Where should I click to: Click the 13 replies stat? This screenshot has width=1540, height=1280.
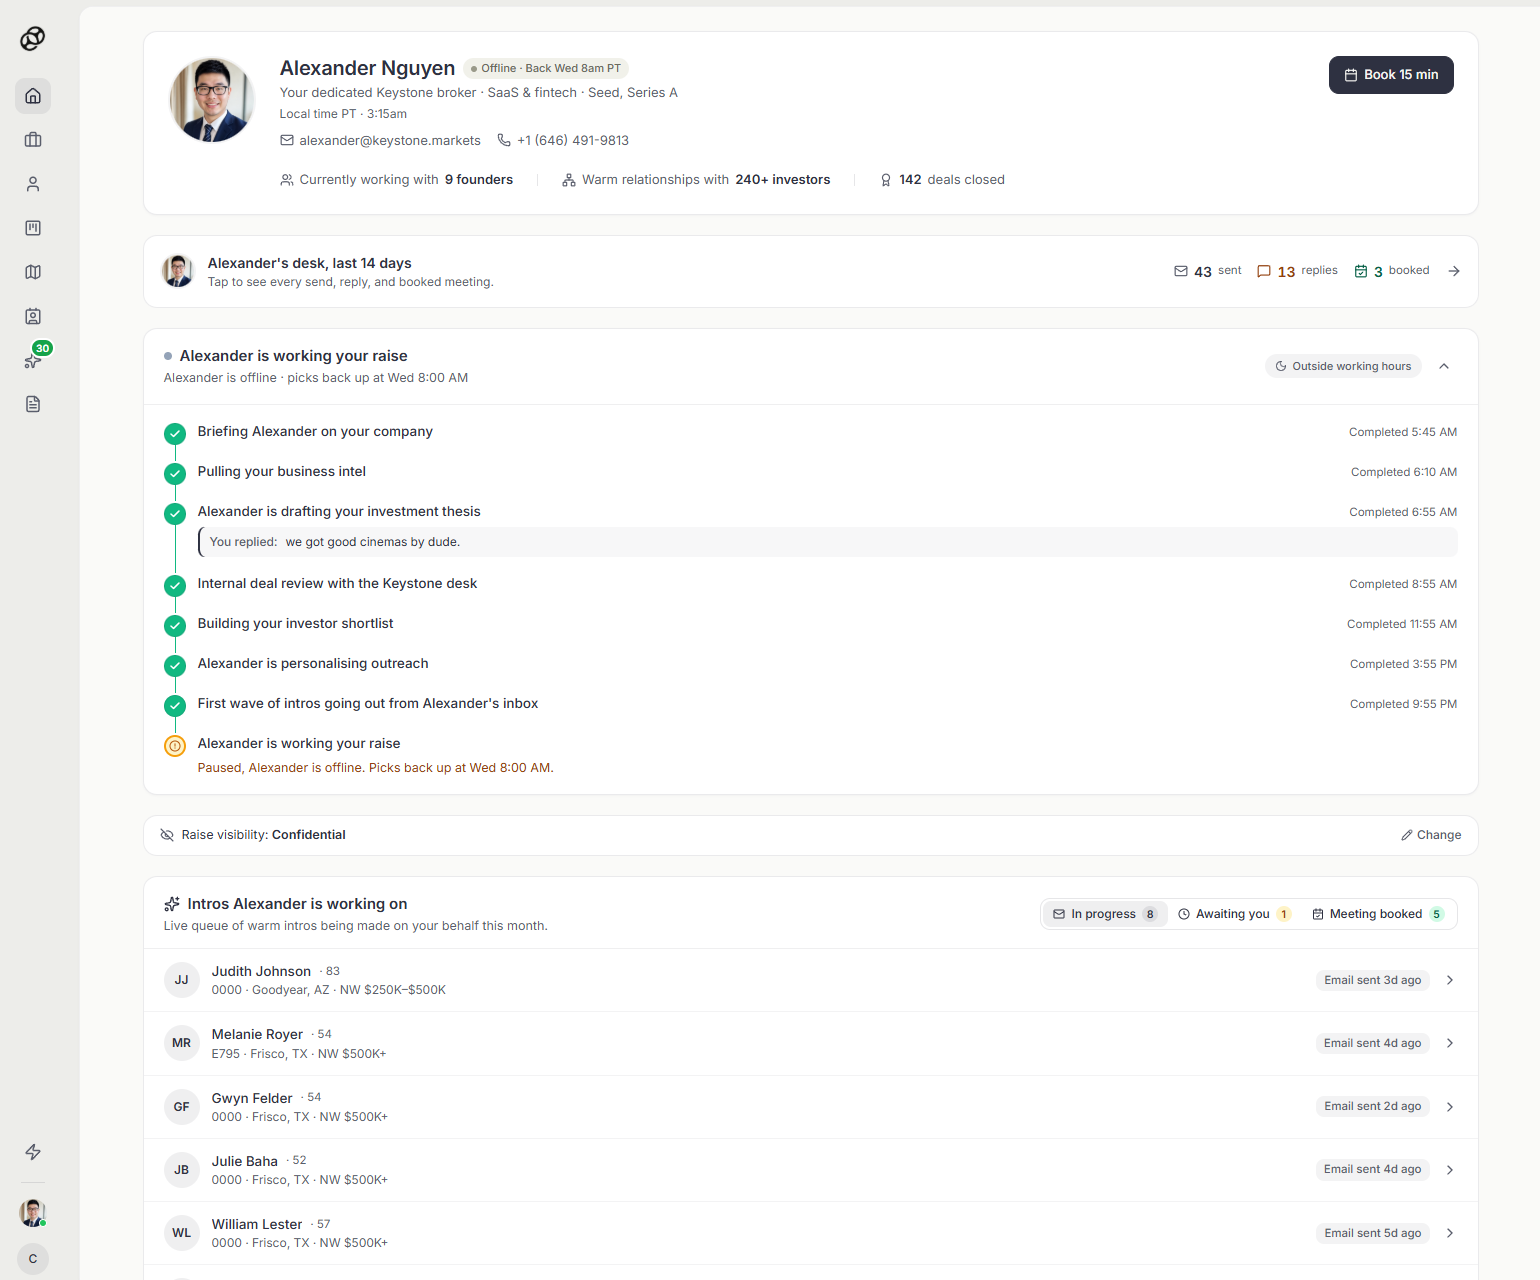point(1297,271)
